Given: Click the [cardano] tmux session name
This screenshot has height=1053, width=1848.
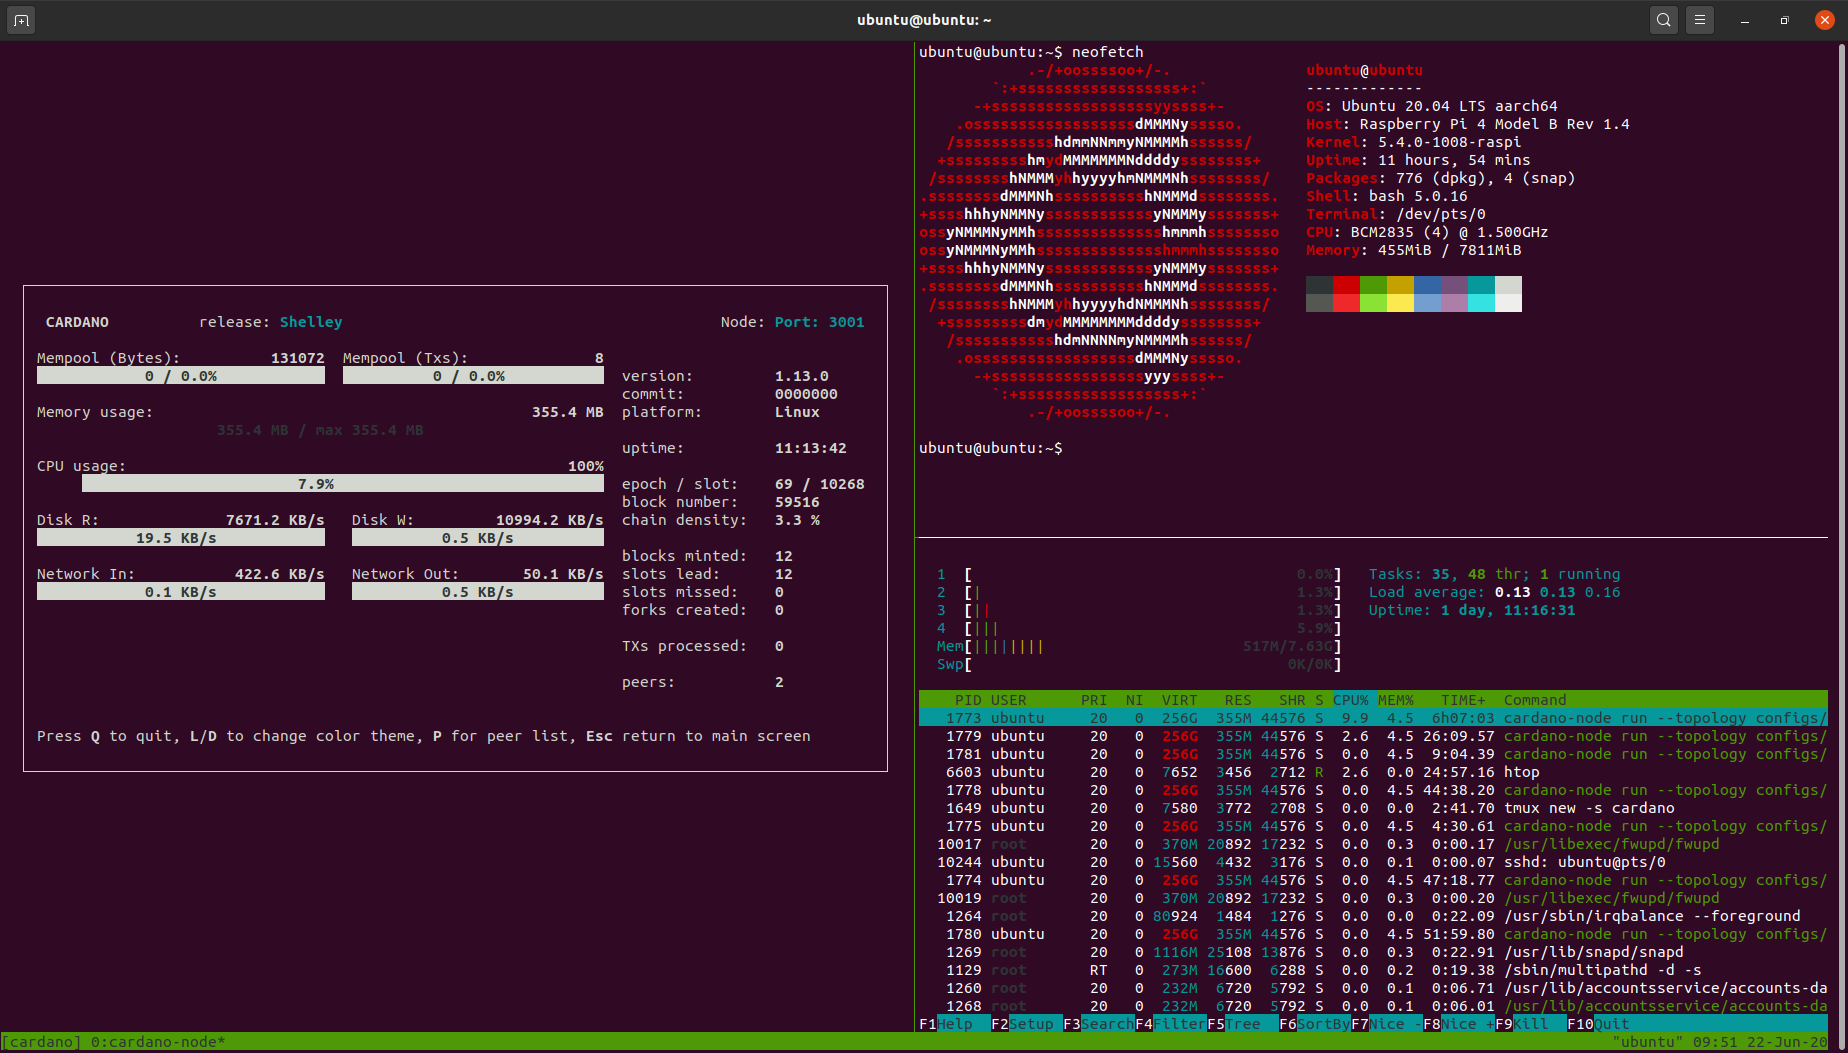Looking at the screenshot, I should point(41,1042).
